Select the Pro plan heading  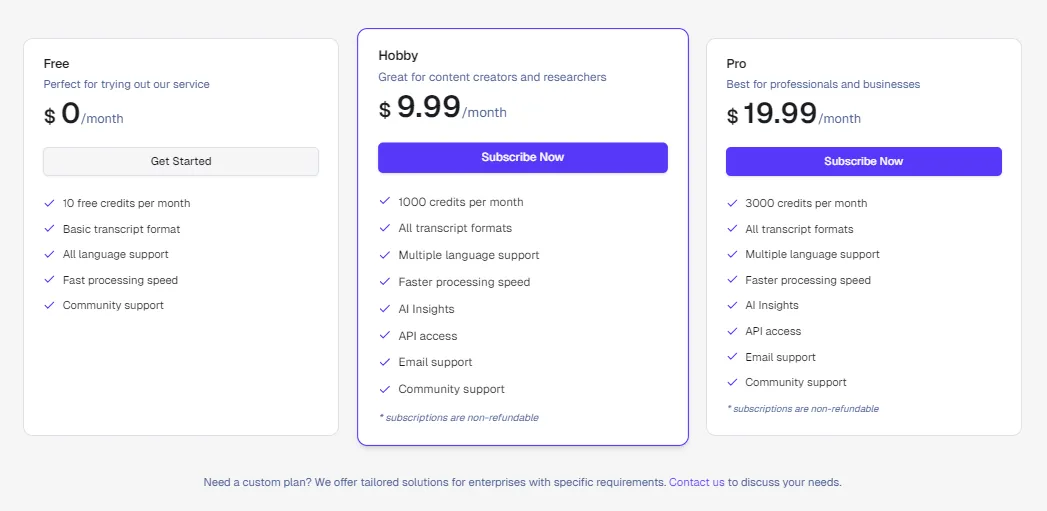point(737,64)
